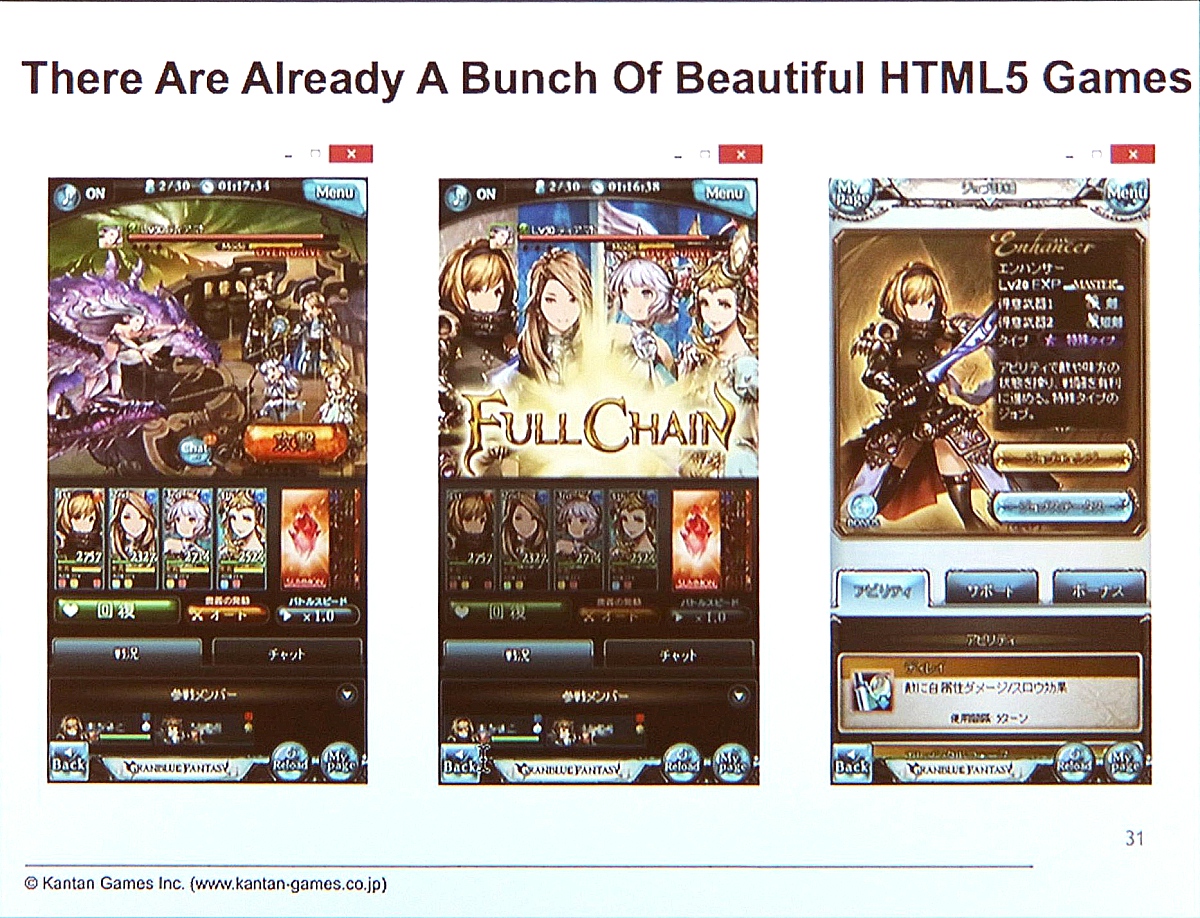Select サポート tab in Enhancer window
This screenshot has height=918, width=1200.
pos(992,588)
